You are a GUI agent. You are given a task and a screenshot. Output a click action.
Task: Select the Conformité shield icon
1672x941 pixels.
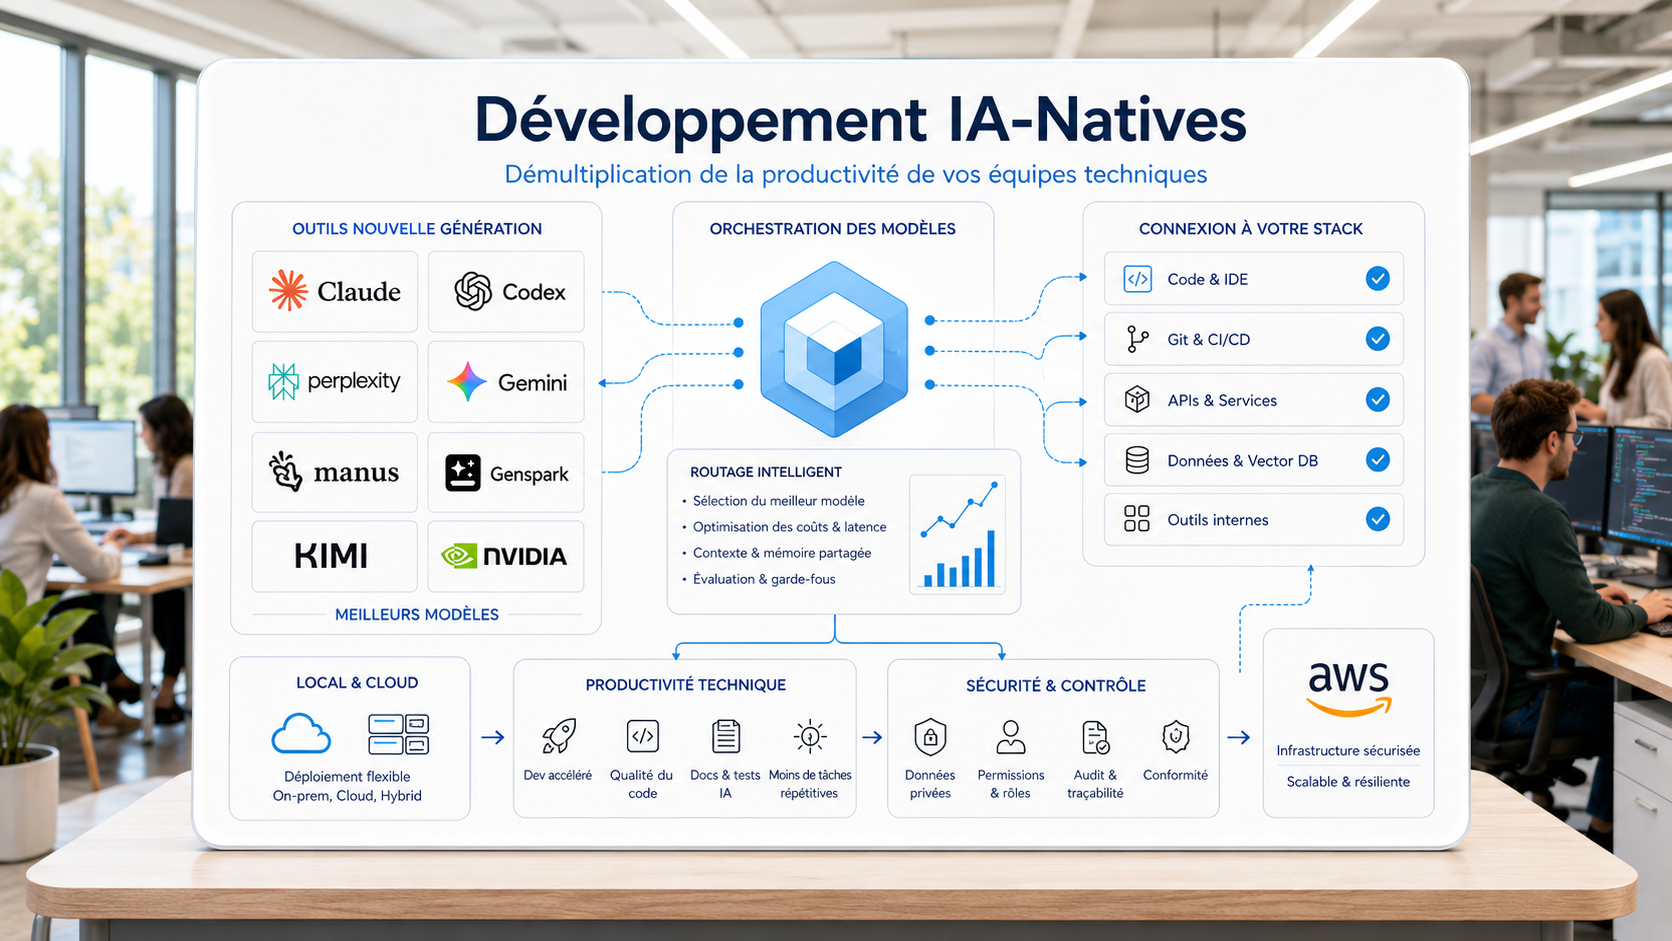coord(1176,737)
